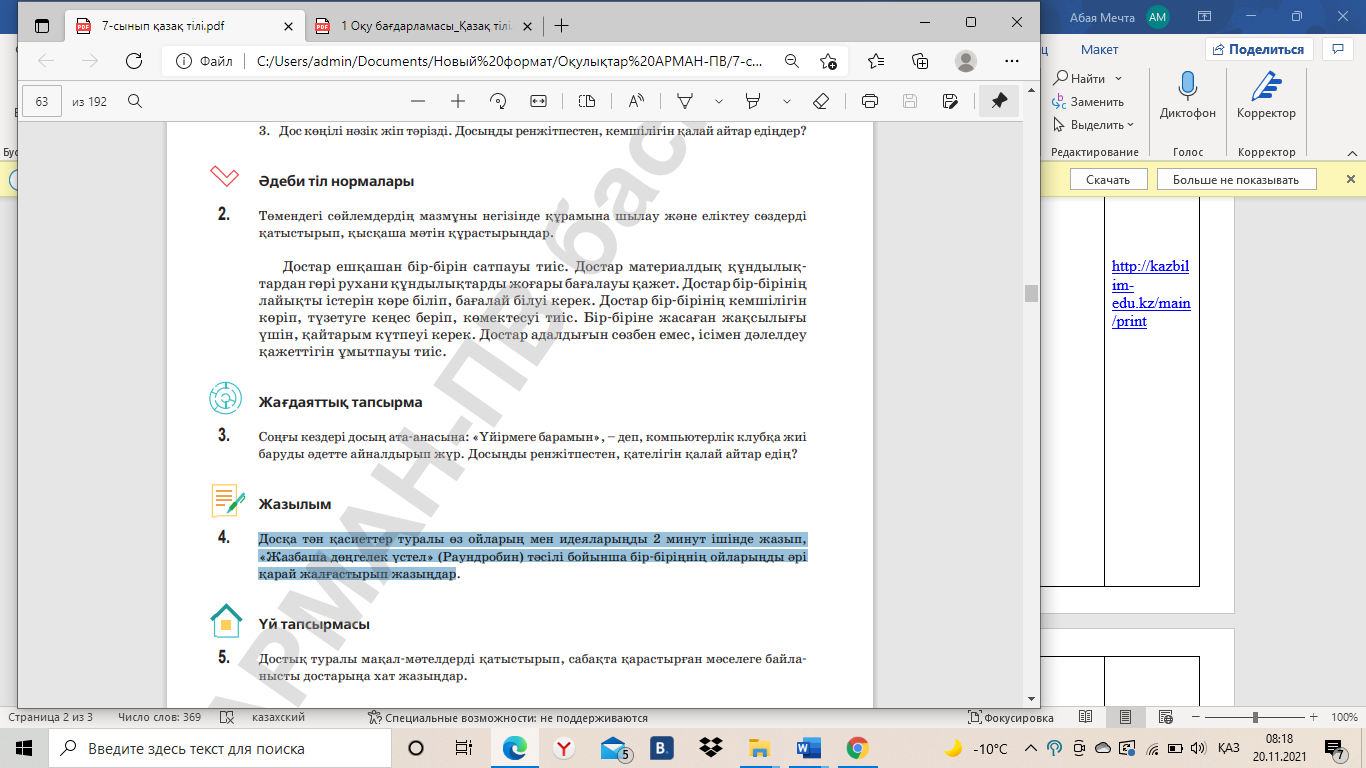1366x768 pixels.
Task: Click the Word account avatar AM
Action: tap(1158, 16)
